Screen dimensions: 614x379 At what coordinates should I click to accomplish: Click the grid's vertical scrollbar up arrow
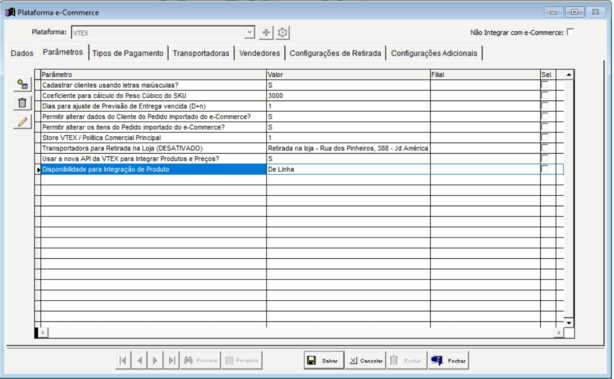[569, 75]
